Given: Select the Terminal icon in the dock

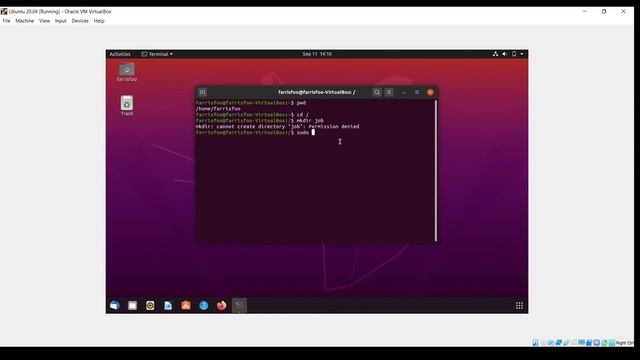Looking at the screenshot, I should click(x=239, y=305).
